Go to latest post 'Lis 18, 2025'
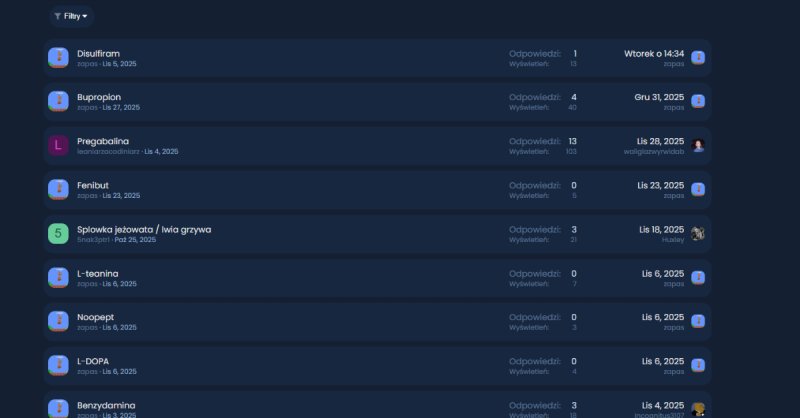The image size is (800, 418). click(x=662, y=230)
